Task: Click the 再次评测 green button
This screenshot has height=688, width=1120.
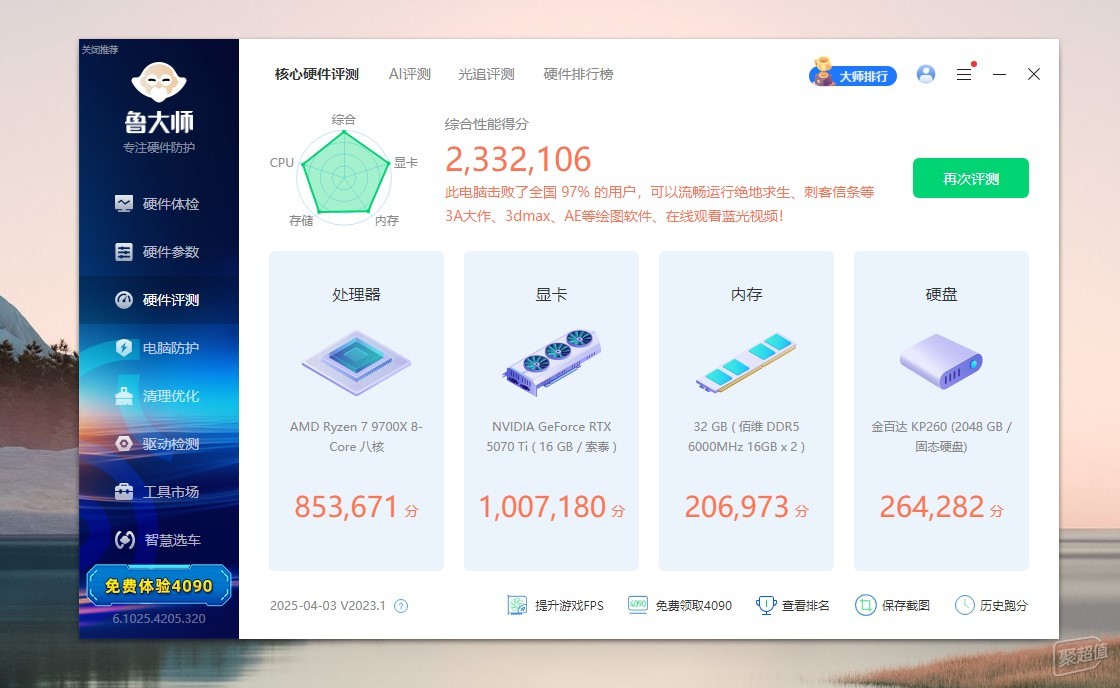Action: [971, 178]
